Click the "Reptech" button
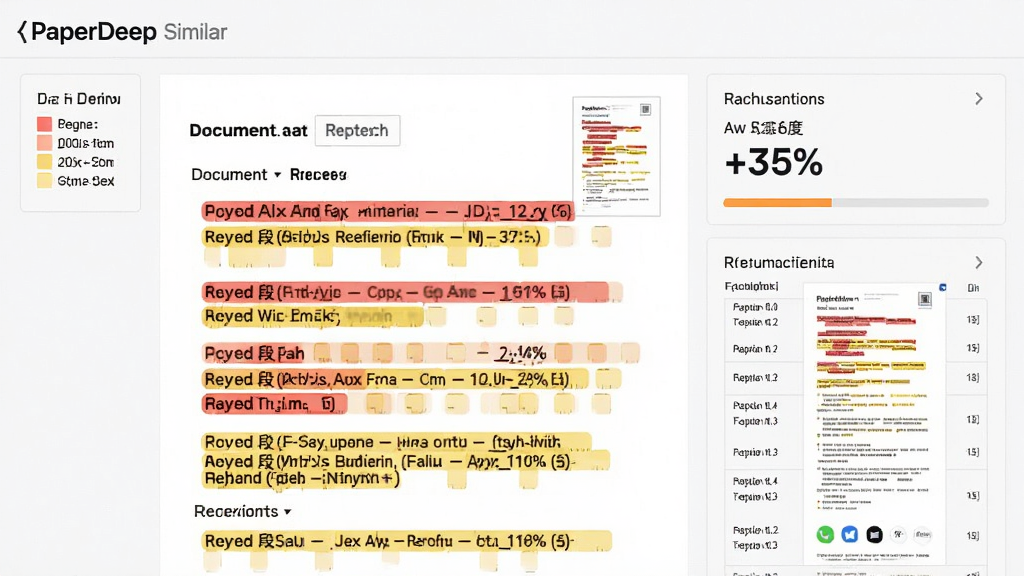The height and width of the screenshot is (576, 1024). point(357,131)
